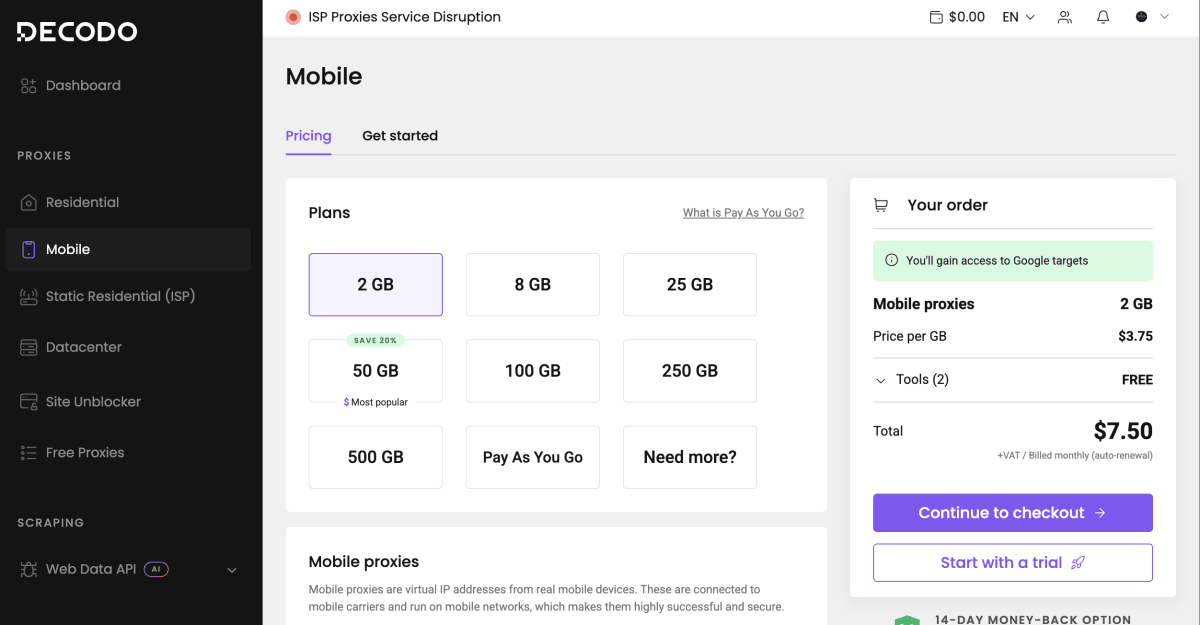Image resolution: width=1200 pixels, height=625 pixels.
Task: Click the red service disruption status icon
Action: [x=293, y=17]
